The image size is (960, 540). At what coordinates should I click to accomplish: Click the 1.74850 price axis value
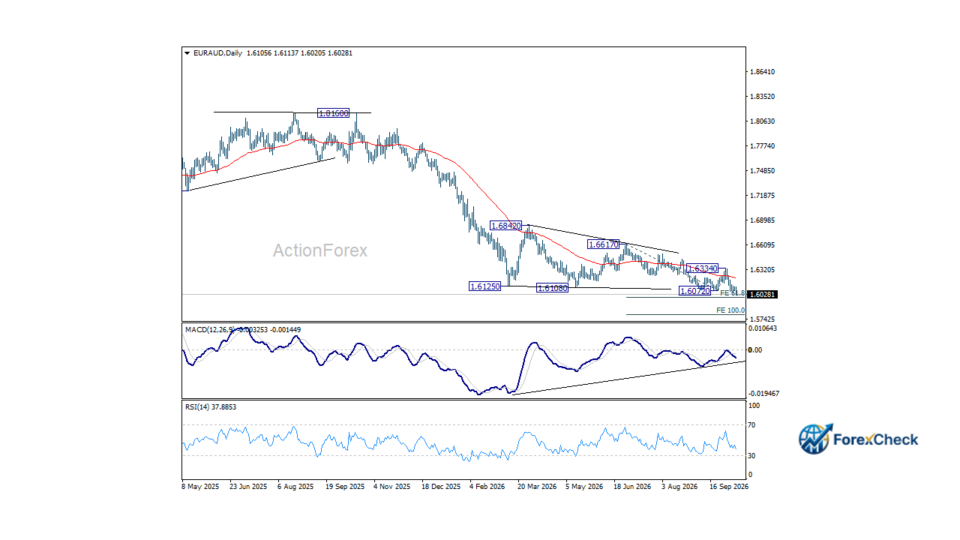(x=762, y=171)
